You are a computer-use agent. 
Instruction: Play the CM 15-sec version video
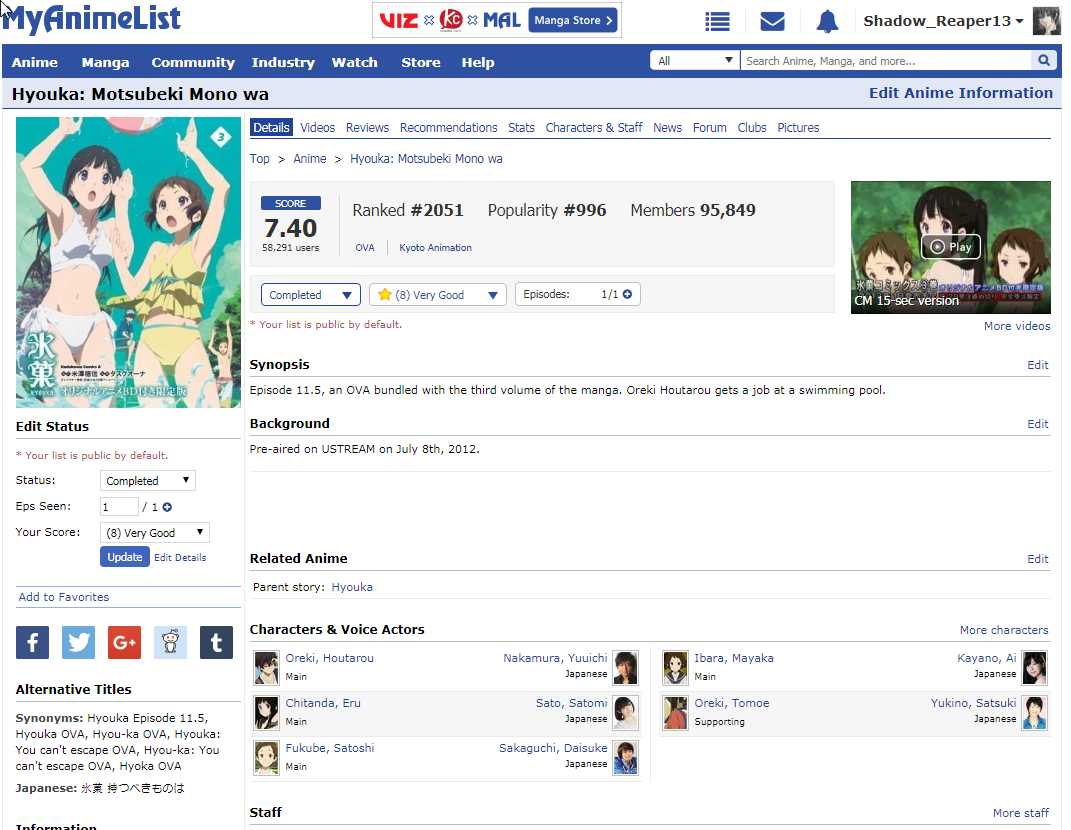pos(950,246)
